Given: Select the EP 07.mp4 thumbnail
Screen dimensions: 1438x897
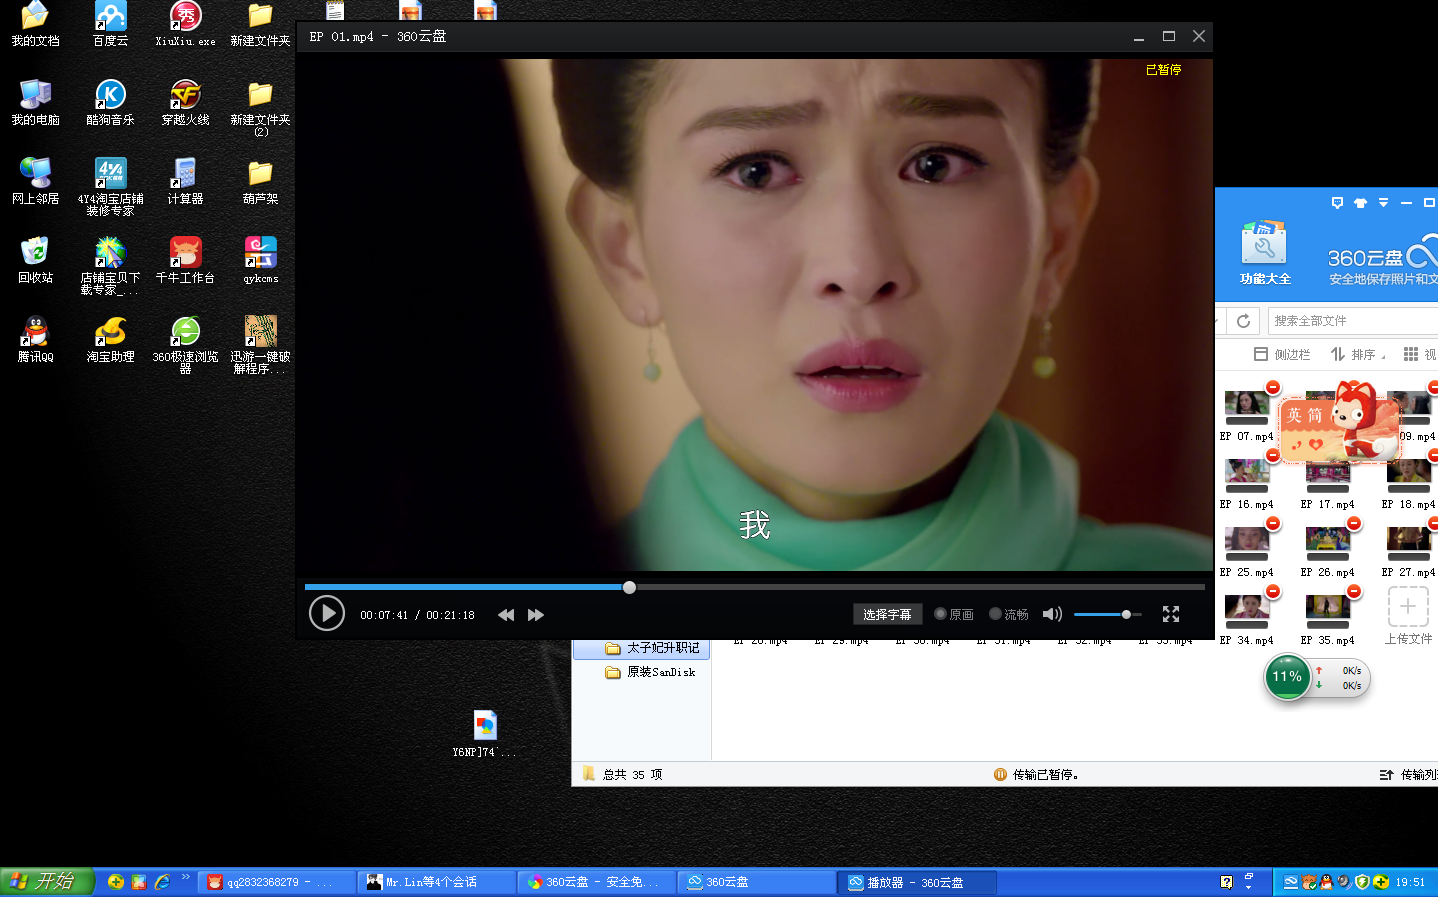Looking at the screenshot, I should 1247,405.
